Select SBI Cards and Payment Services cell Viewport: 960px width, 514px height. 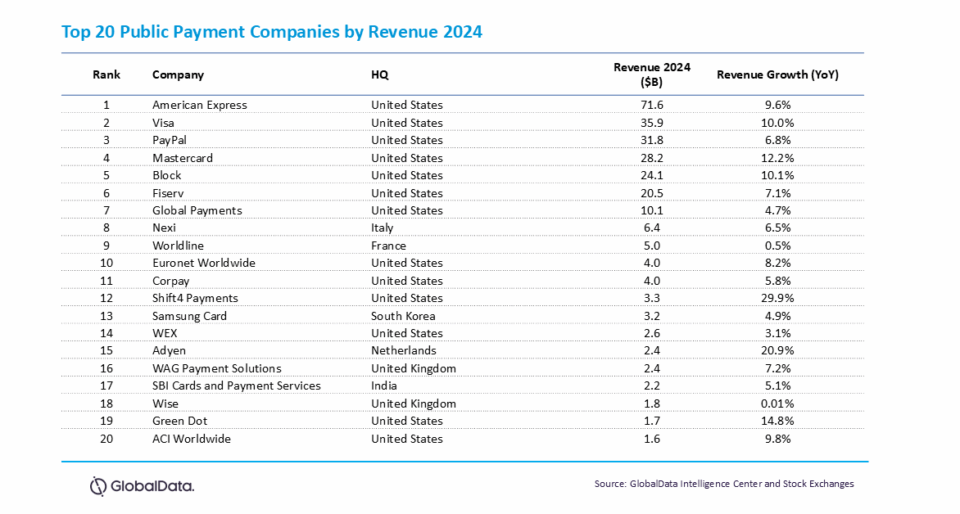click(236, 386)
